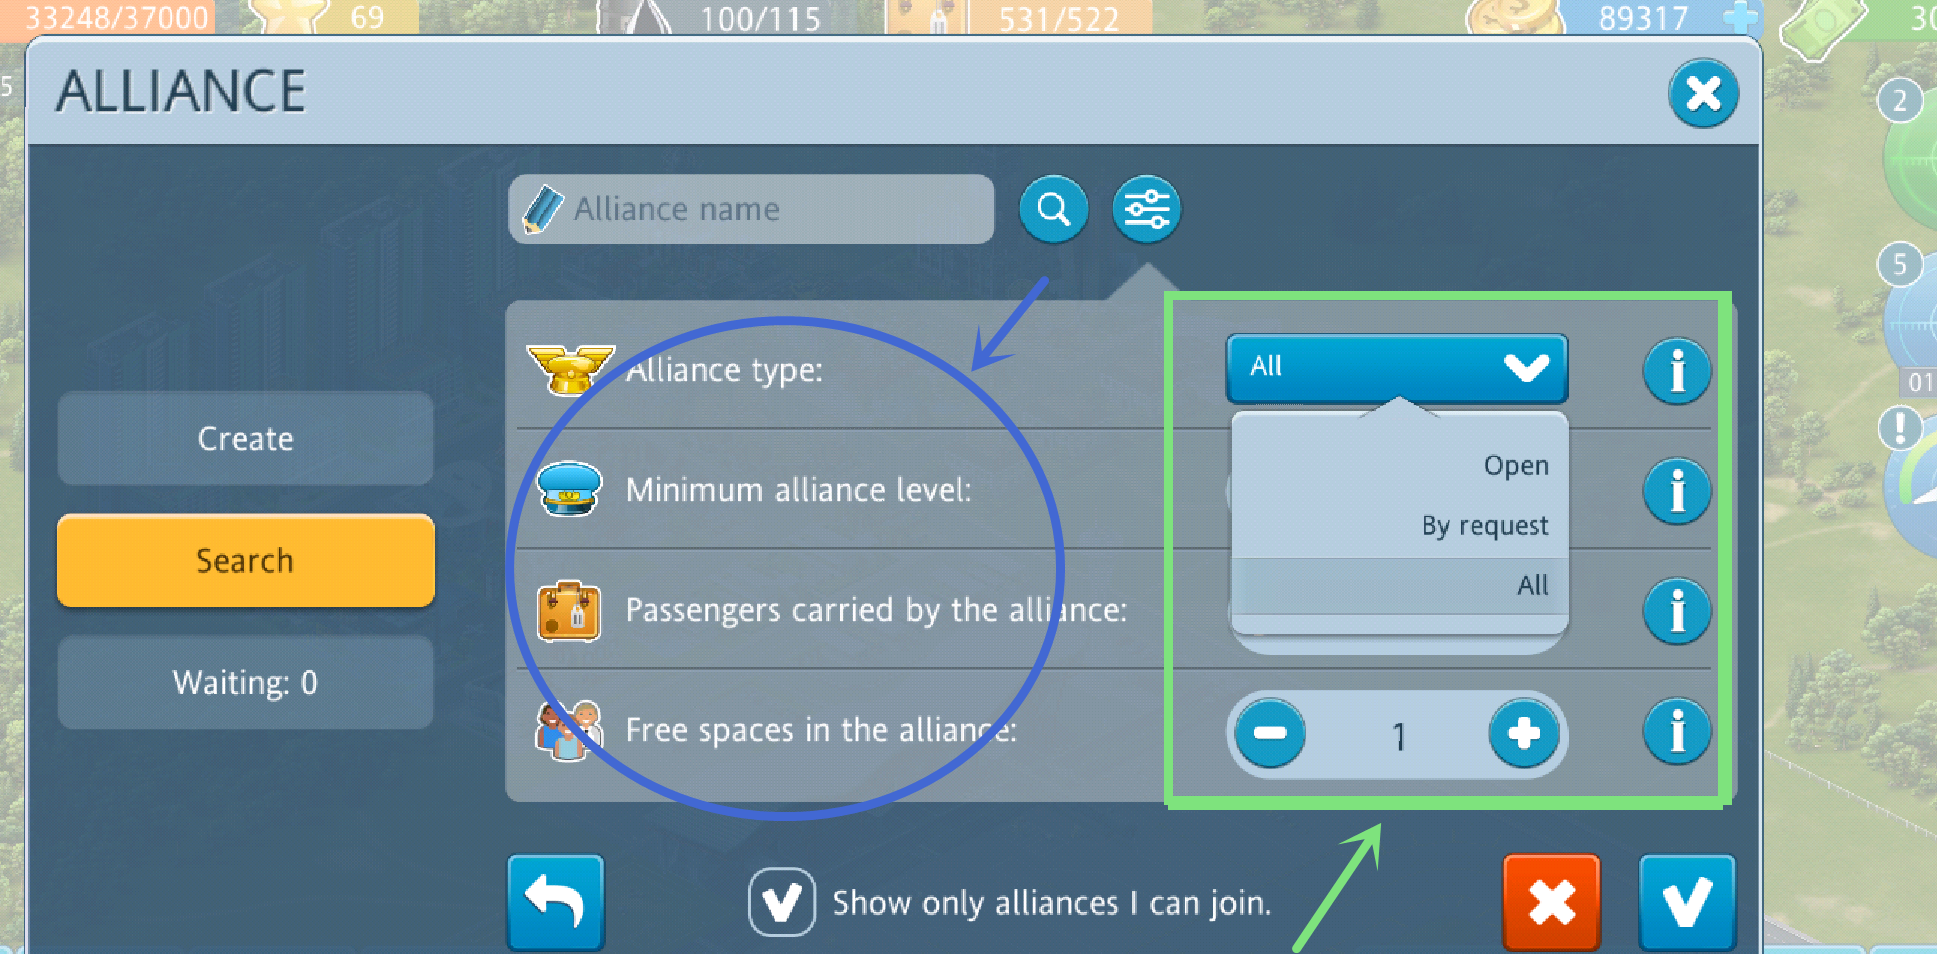Confirm filters with blue checkmark button
Viewport: 1937px width, 954px height.
1687,902
